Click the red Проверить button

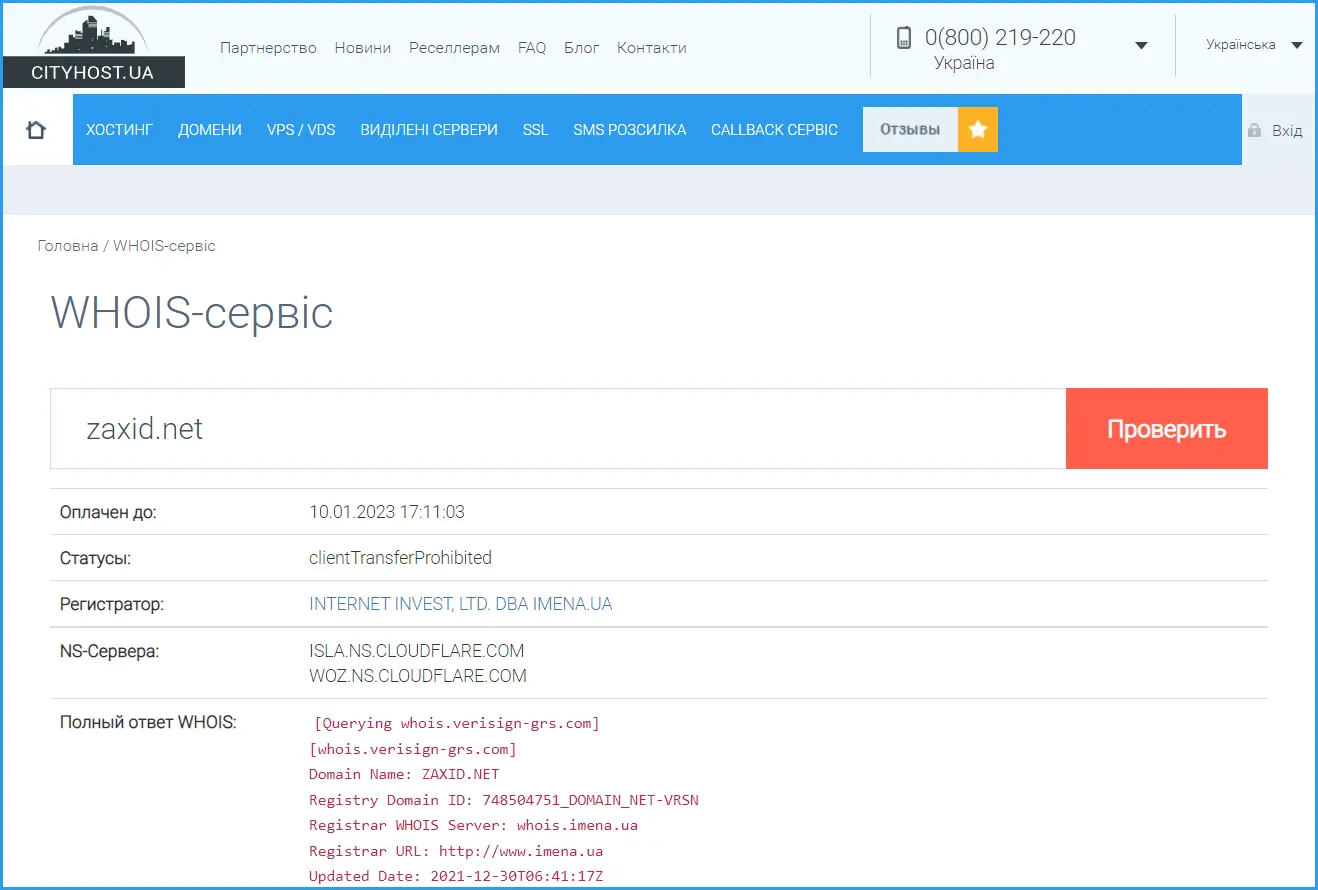pyautogui.click(x=1167, y=429)
